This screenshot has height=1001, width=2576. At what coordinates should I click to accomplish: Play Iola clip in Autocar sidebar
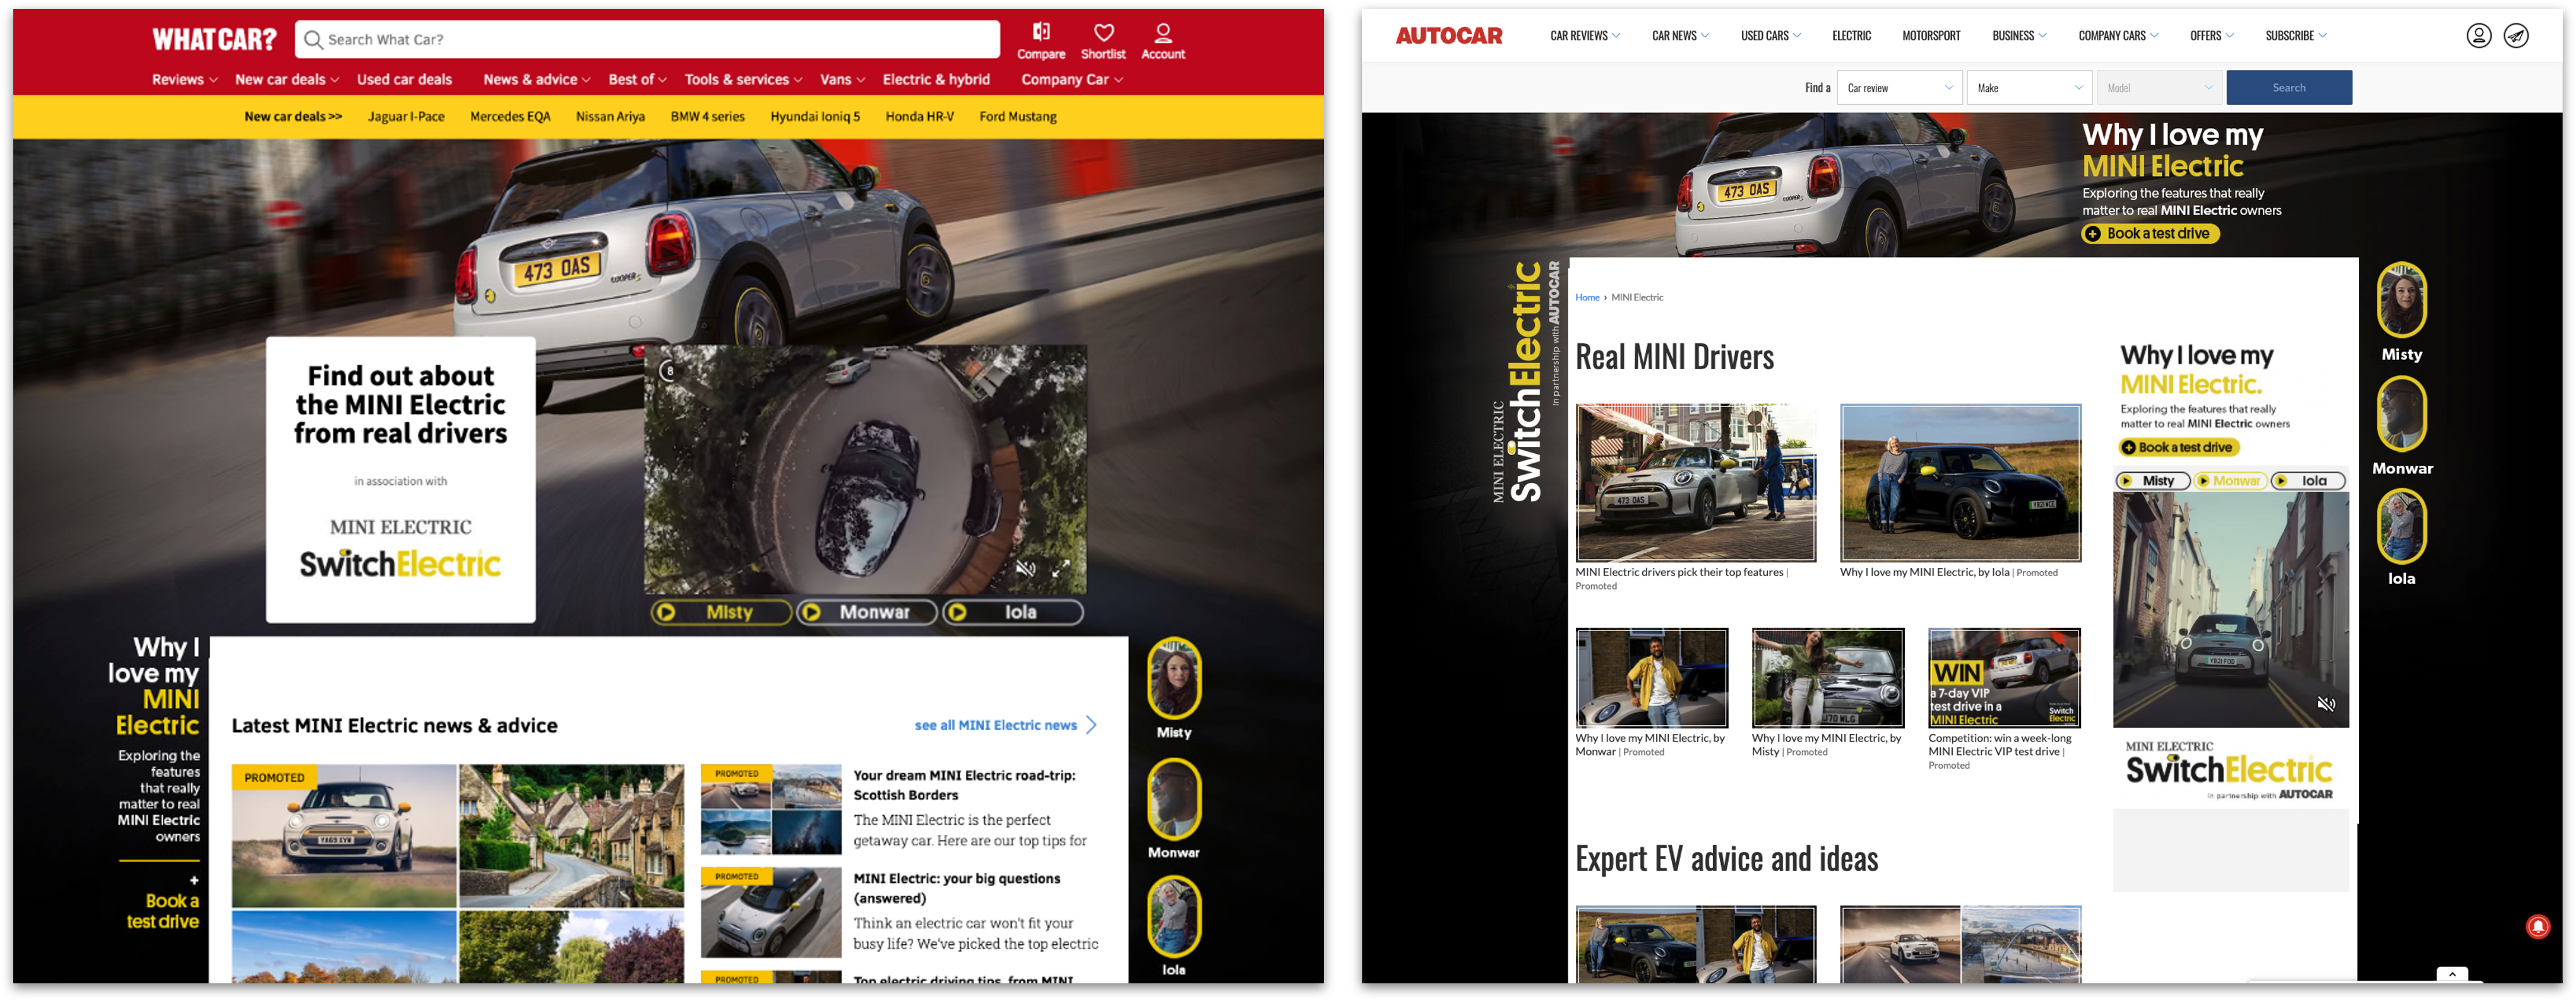point(2308,481)
